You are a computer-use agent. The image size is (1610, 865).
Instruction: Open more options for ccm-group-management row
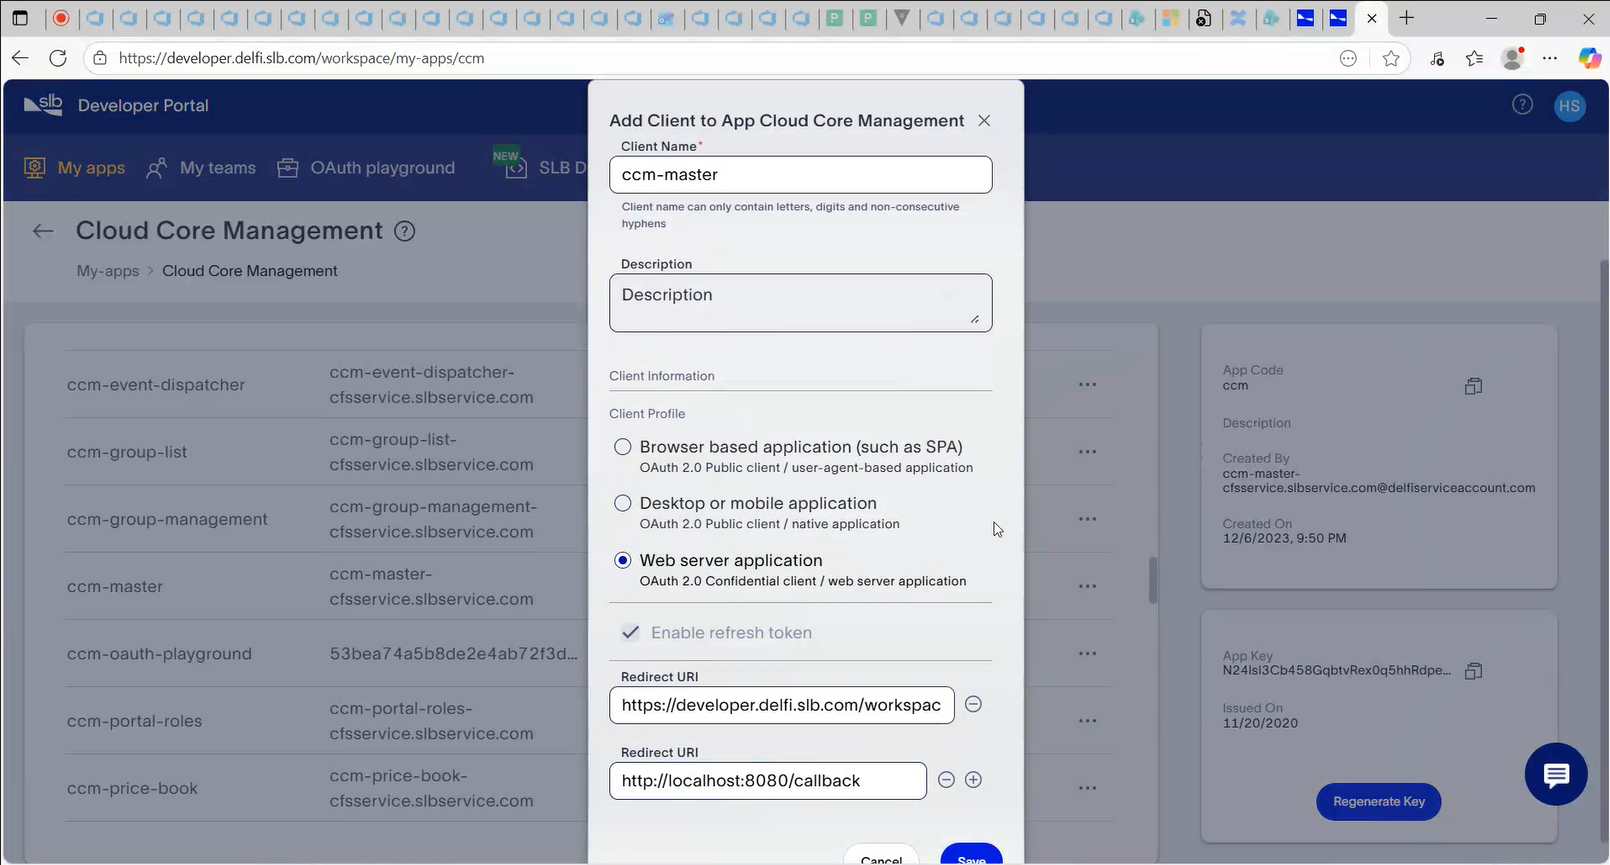[1088, 519]
